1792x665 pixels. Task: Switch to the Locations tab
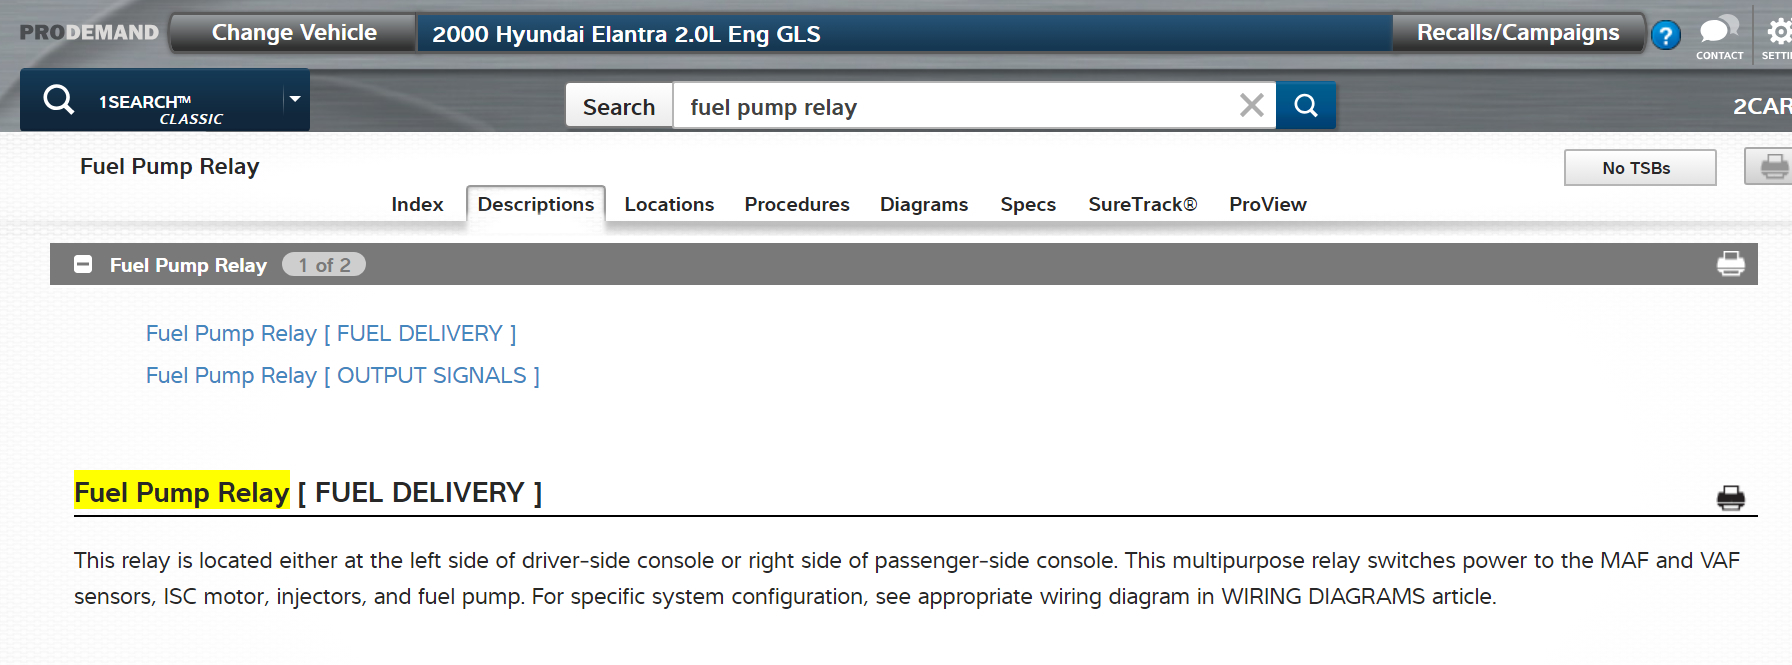pyautogui.click(x=669, y=204)
